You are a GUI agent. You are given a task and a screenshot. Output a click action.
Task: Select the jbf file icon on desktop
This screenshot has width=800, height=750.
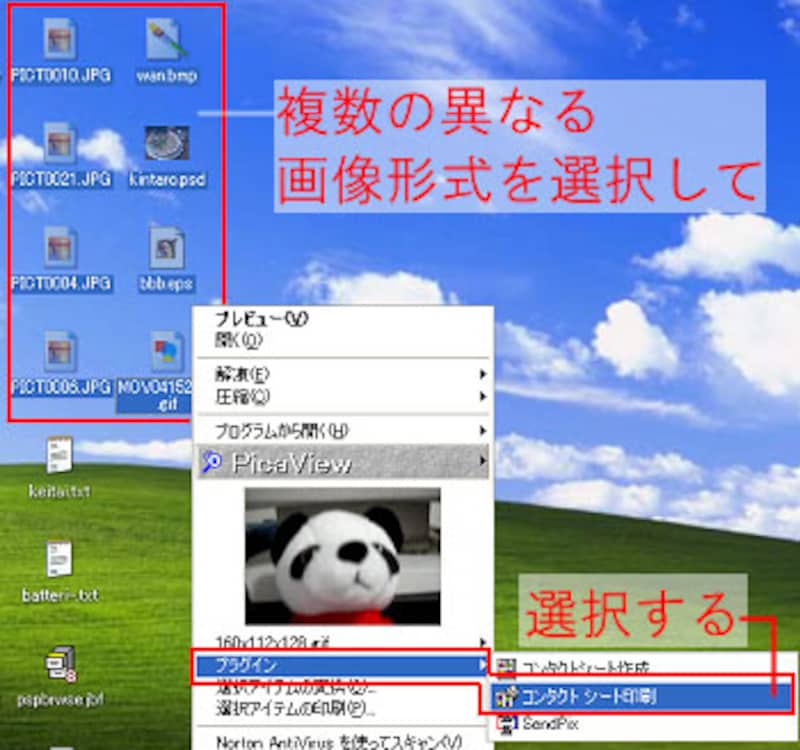pos(60,663)
